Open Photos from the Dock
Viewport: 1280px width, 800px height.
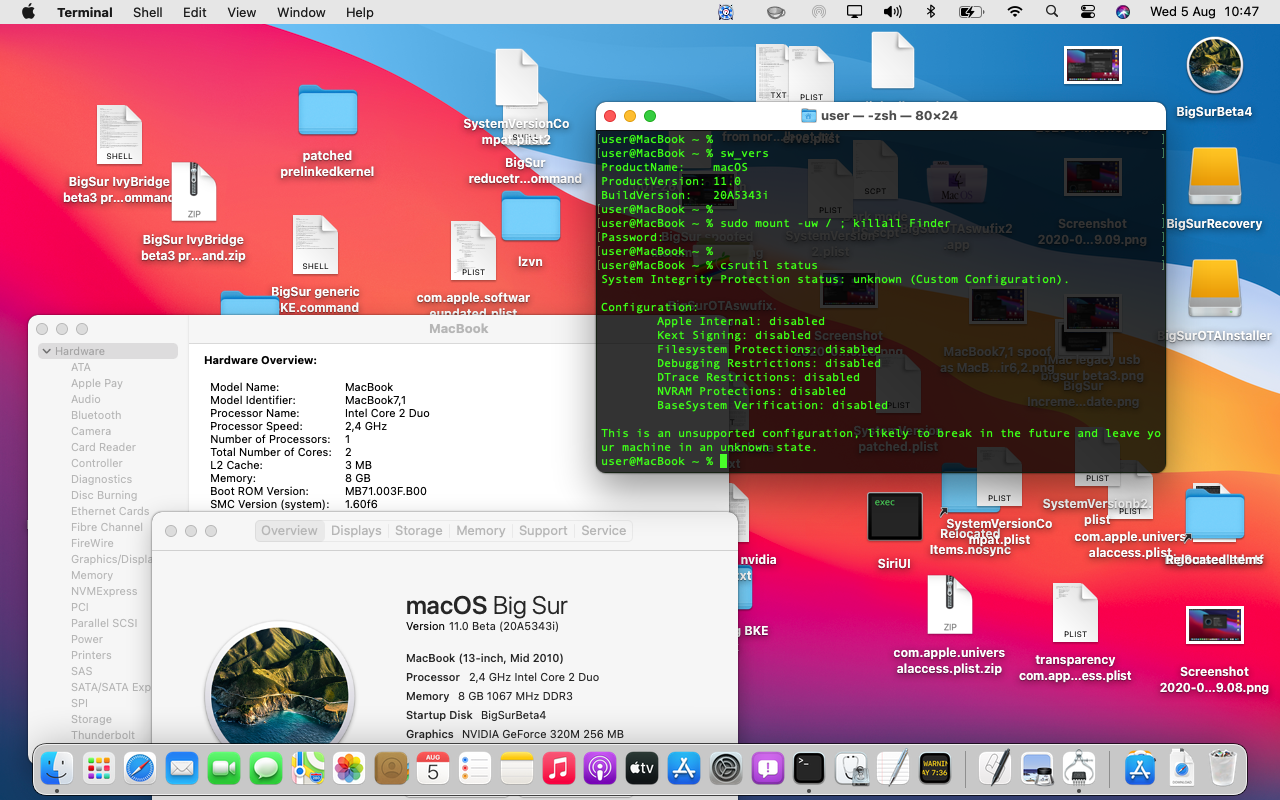point(349,768)
